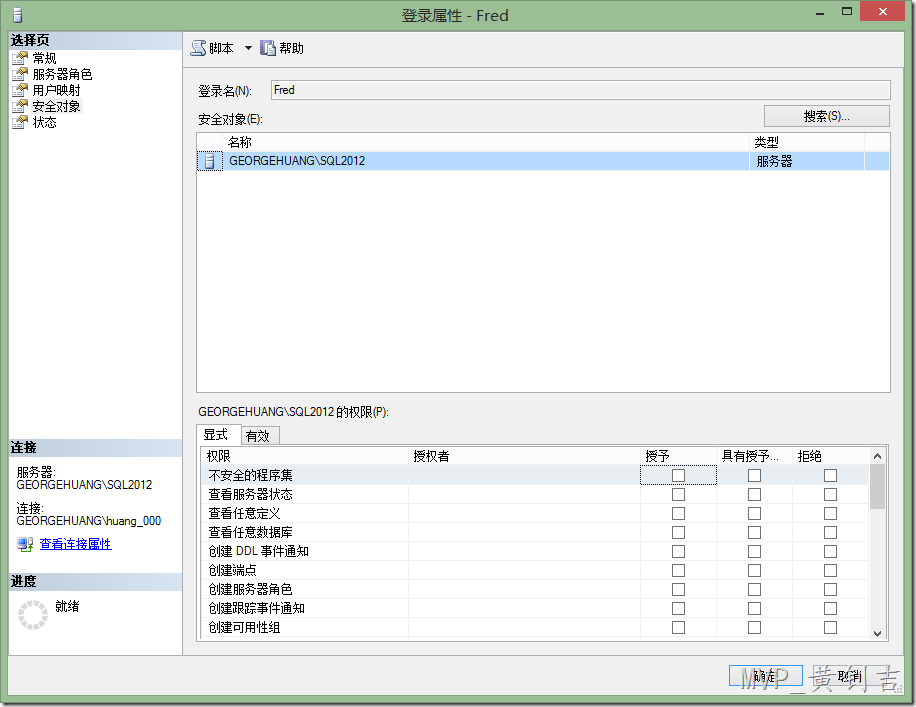
Task: Click permissions list scroll up arrow
Action: pos(877,456)
